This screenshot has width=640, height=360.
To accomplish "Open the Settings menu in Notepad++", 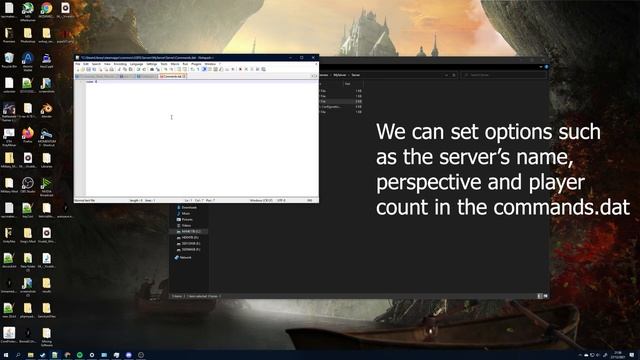I will click(151, 64).
